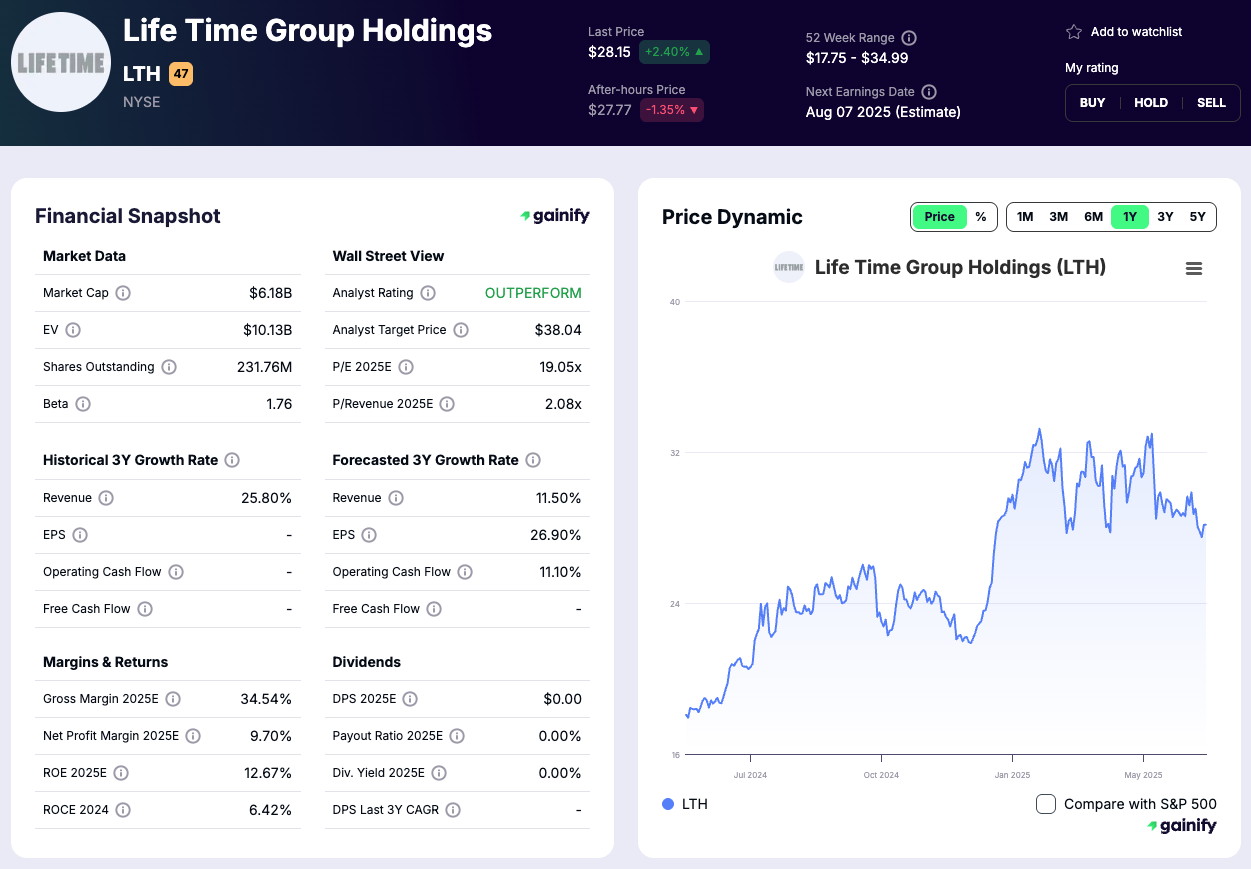This screenshot has width=1251, height=869.
Task: Click info icon next to ROE 2025E
Action: point(121,773)
